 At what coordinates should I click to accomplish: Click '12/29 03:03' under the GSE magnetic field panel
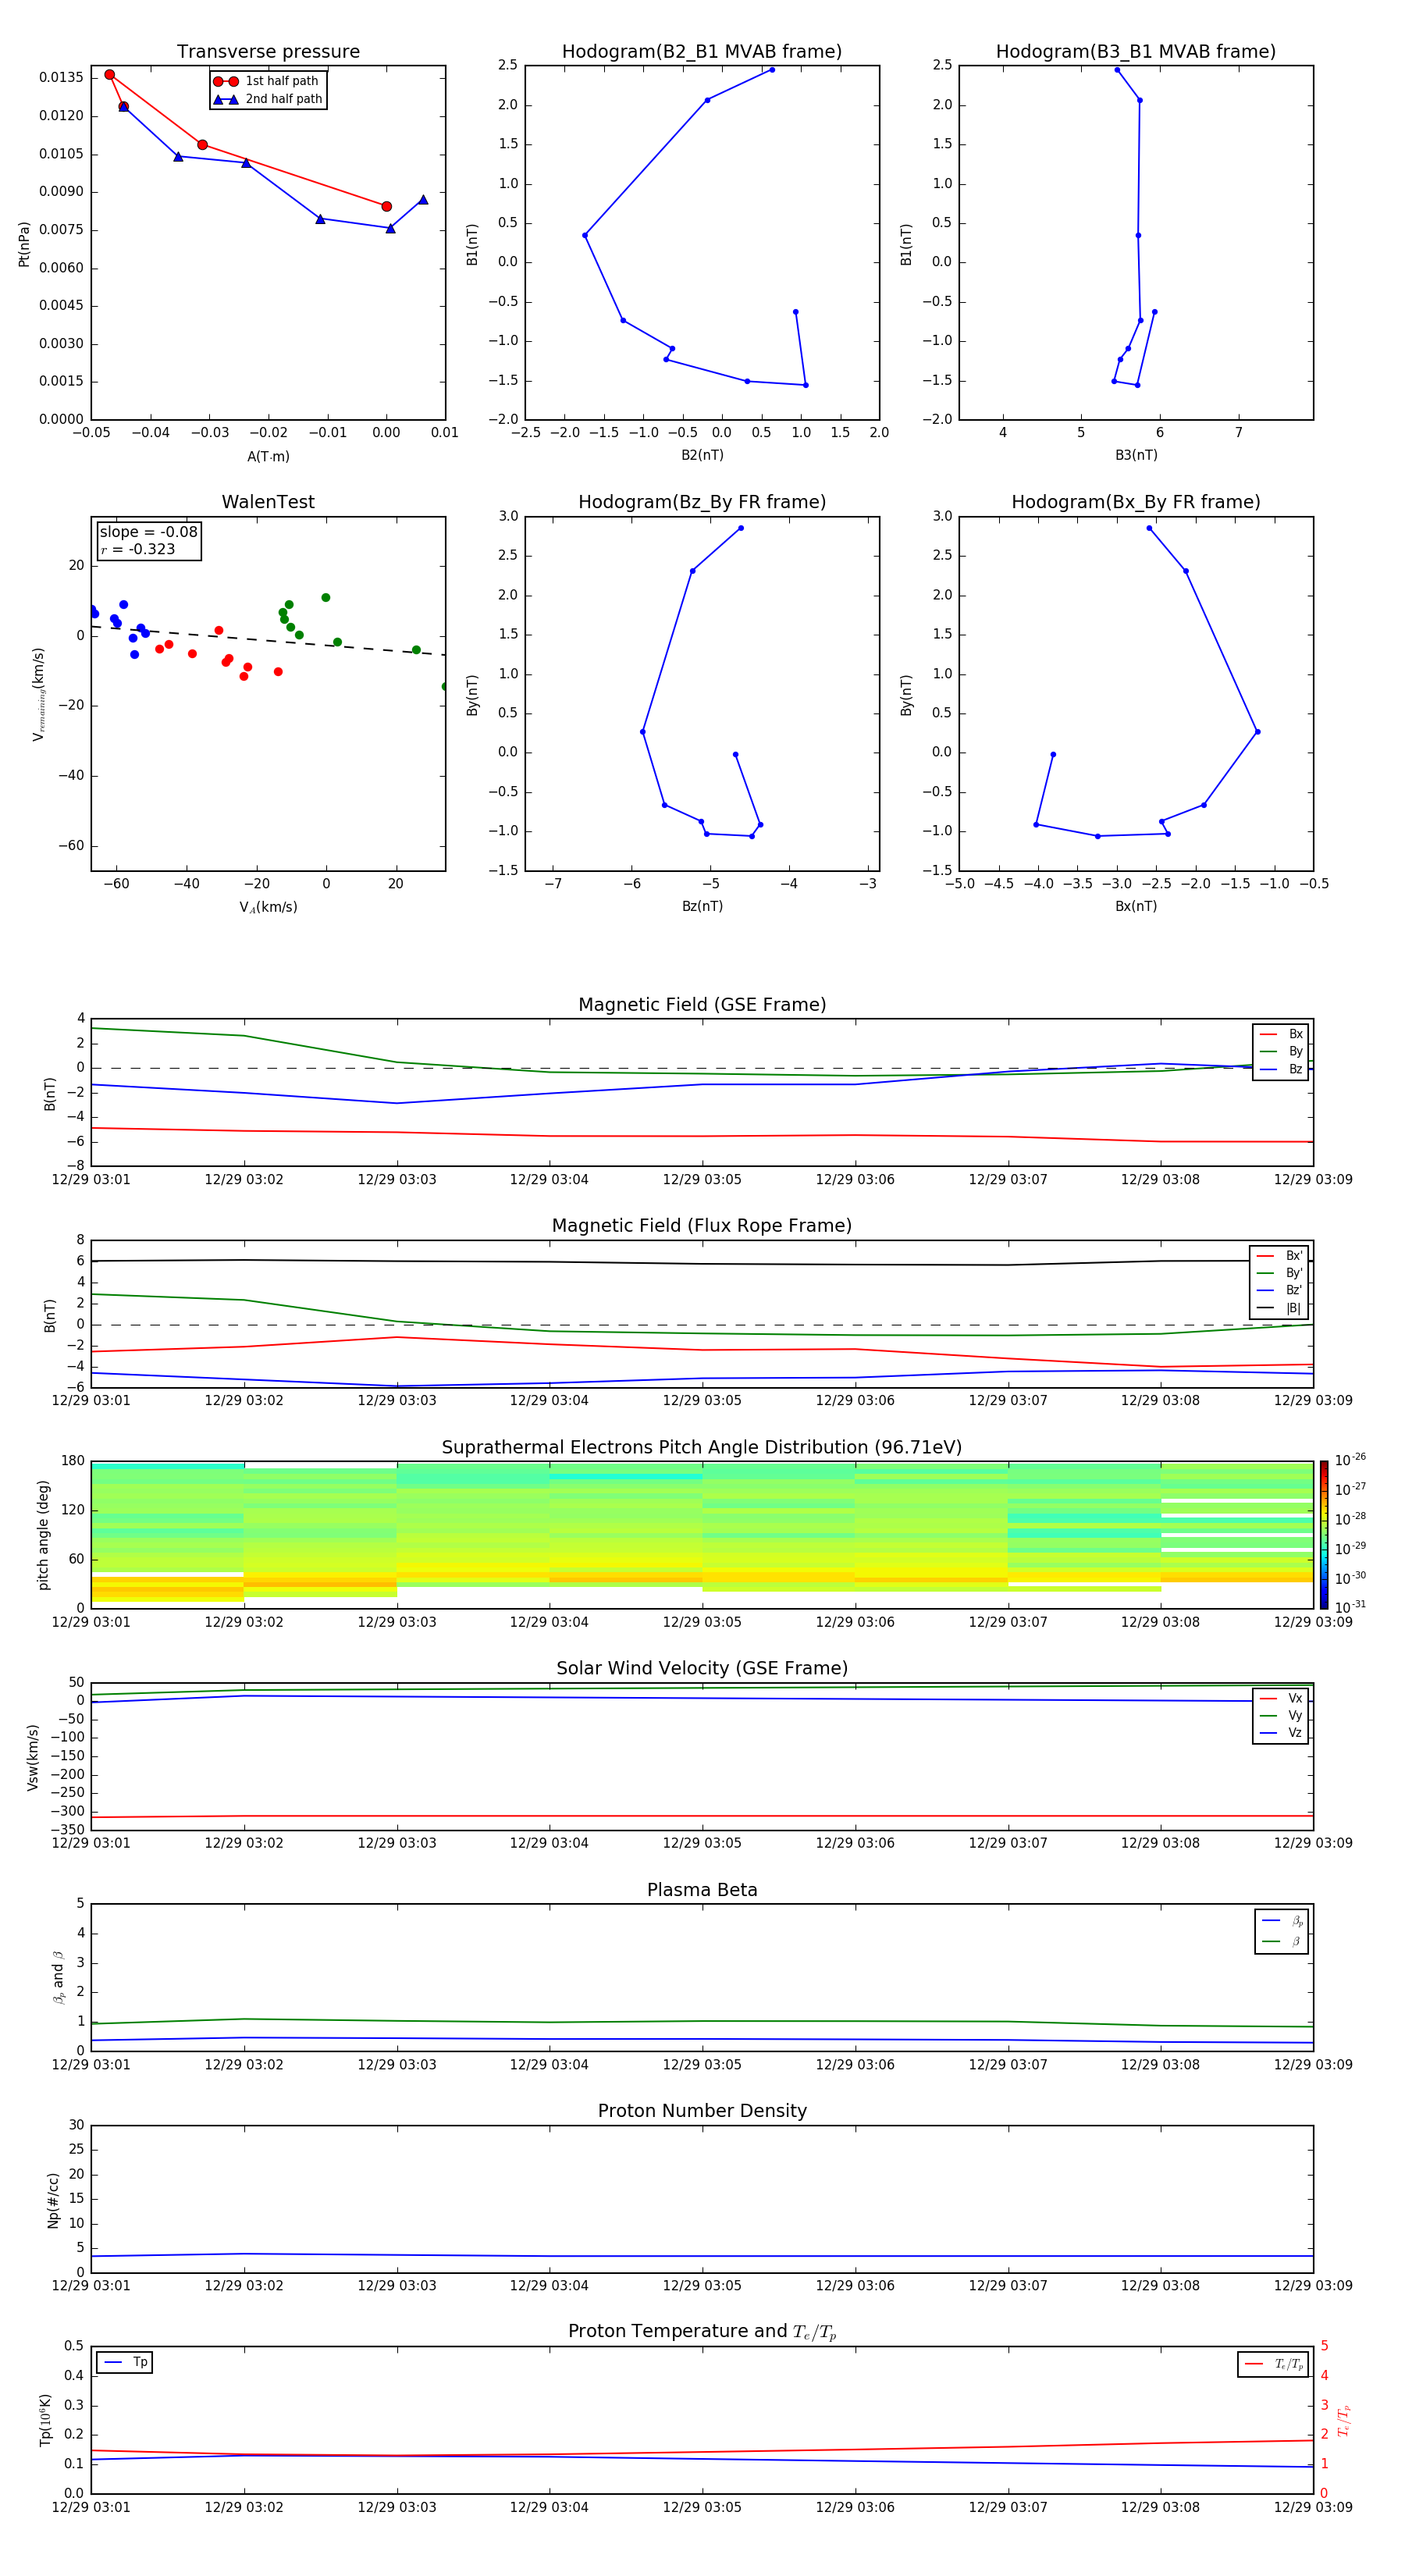pyautogui.click(x=397, y=1180)
